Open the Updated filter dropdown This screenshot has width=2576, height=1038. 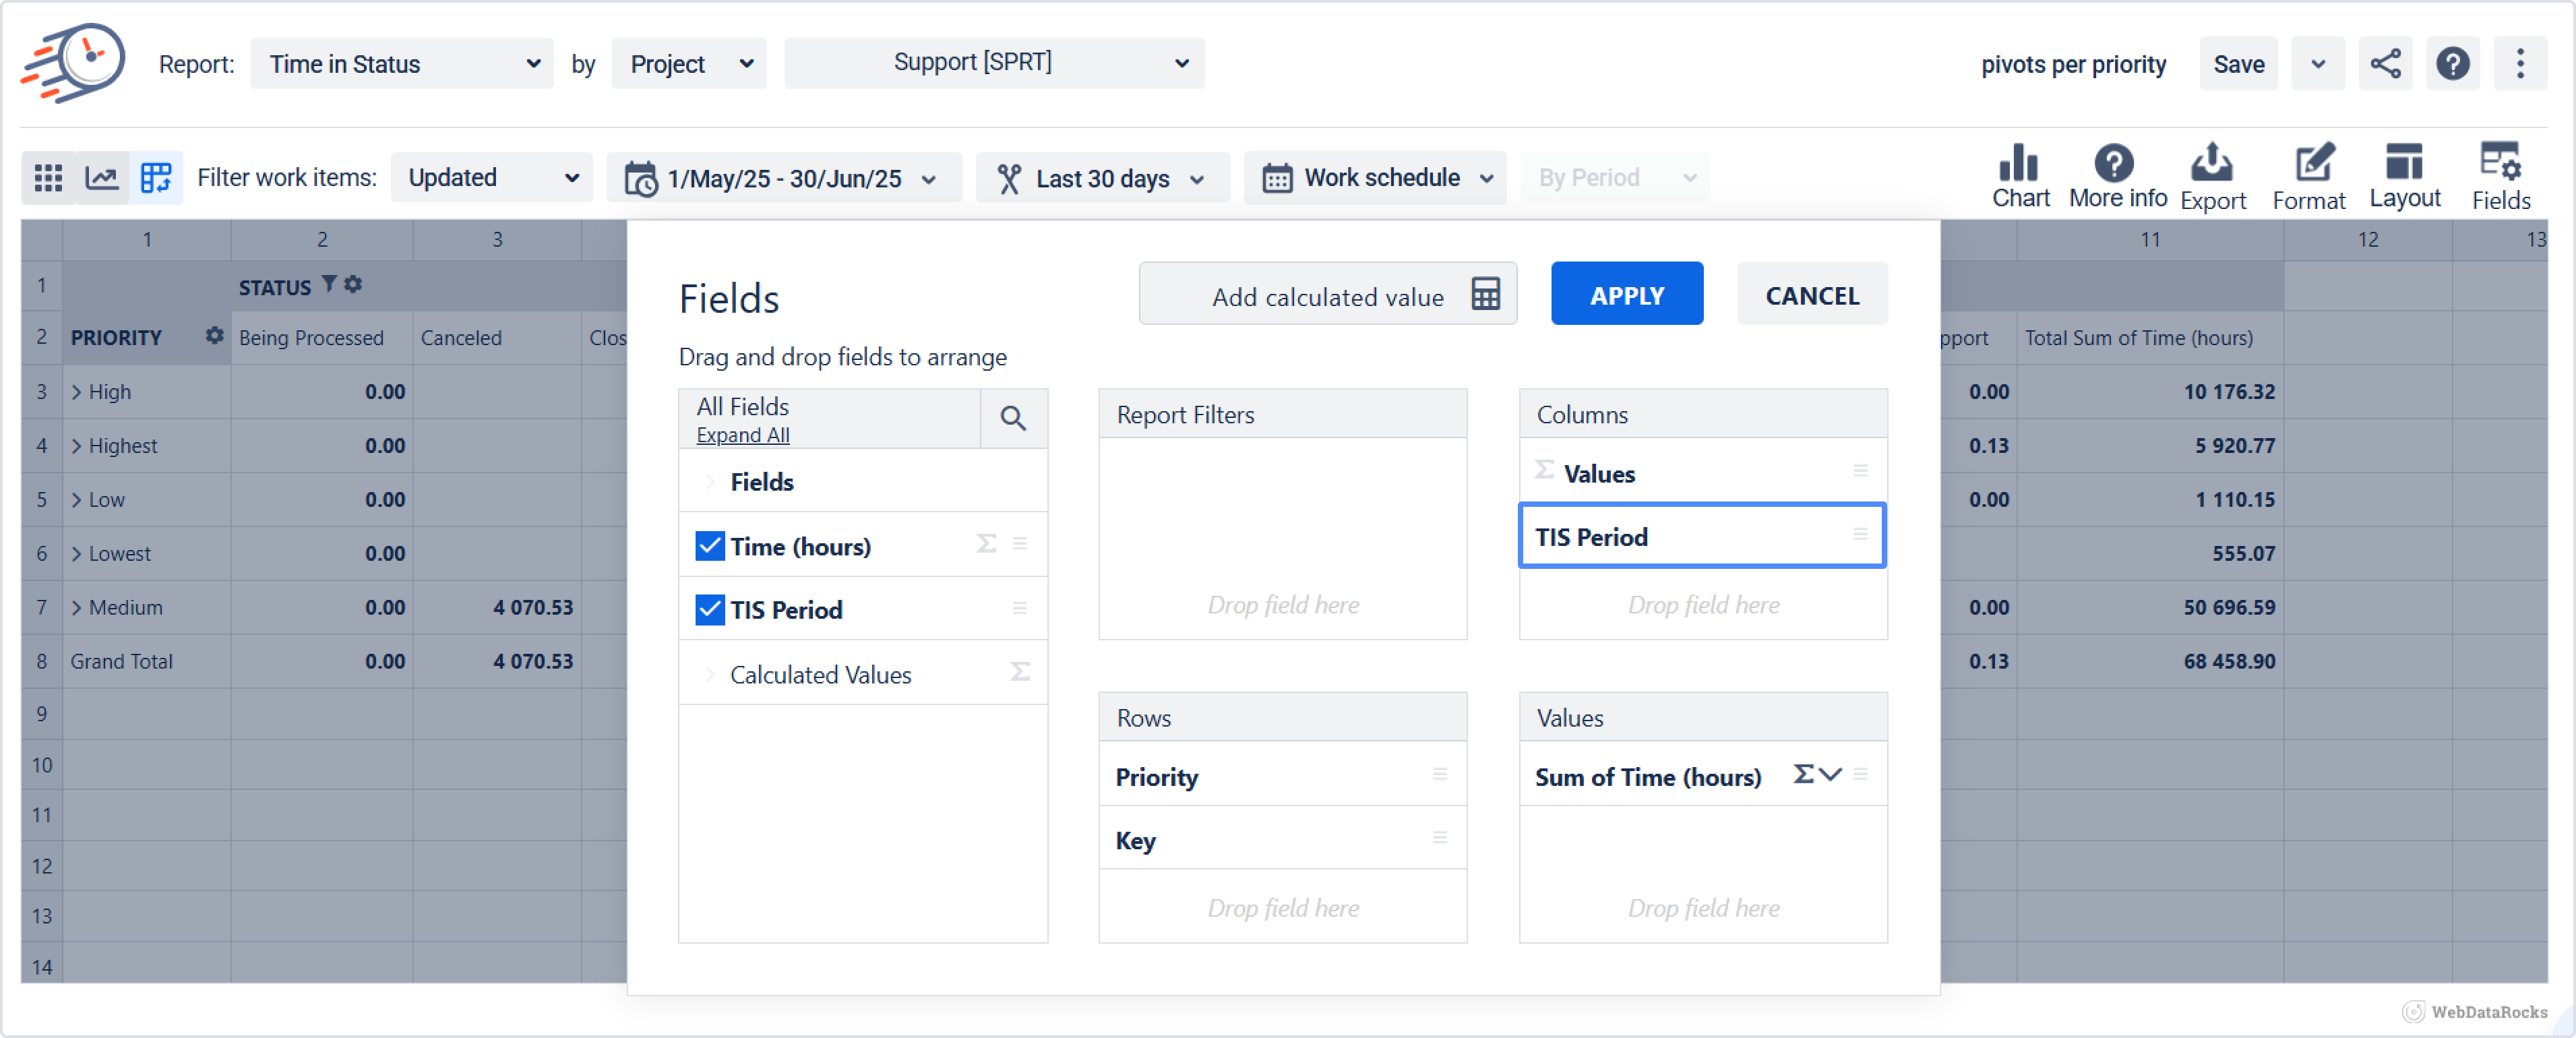pos(492,178)
